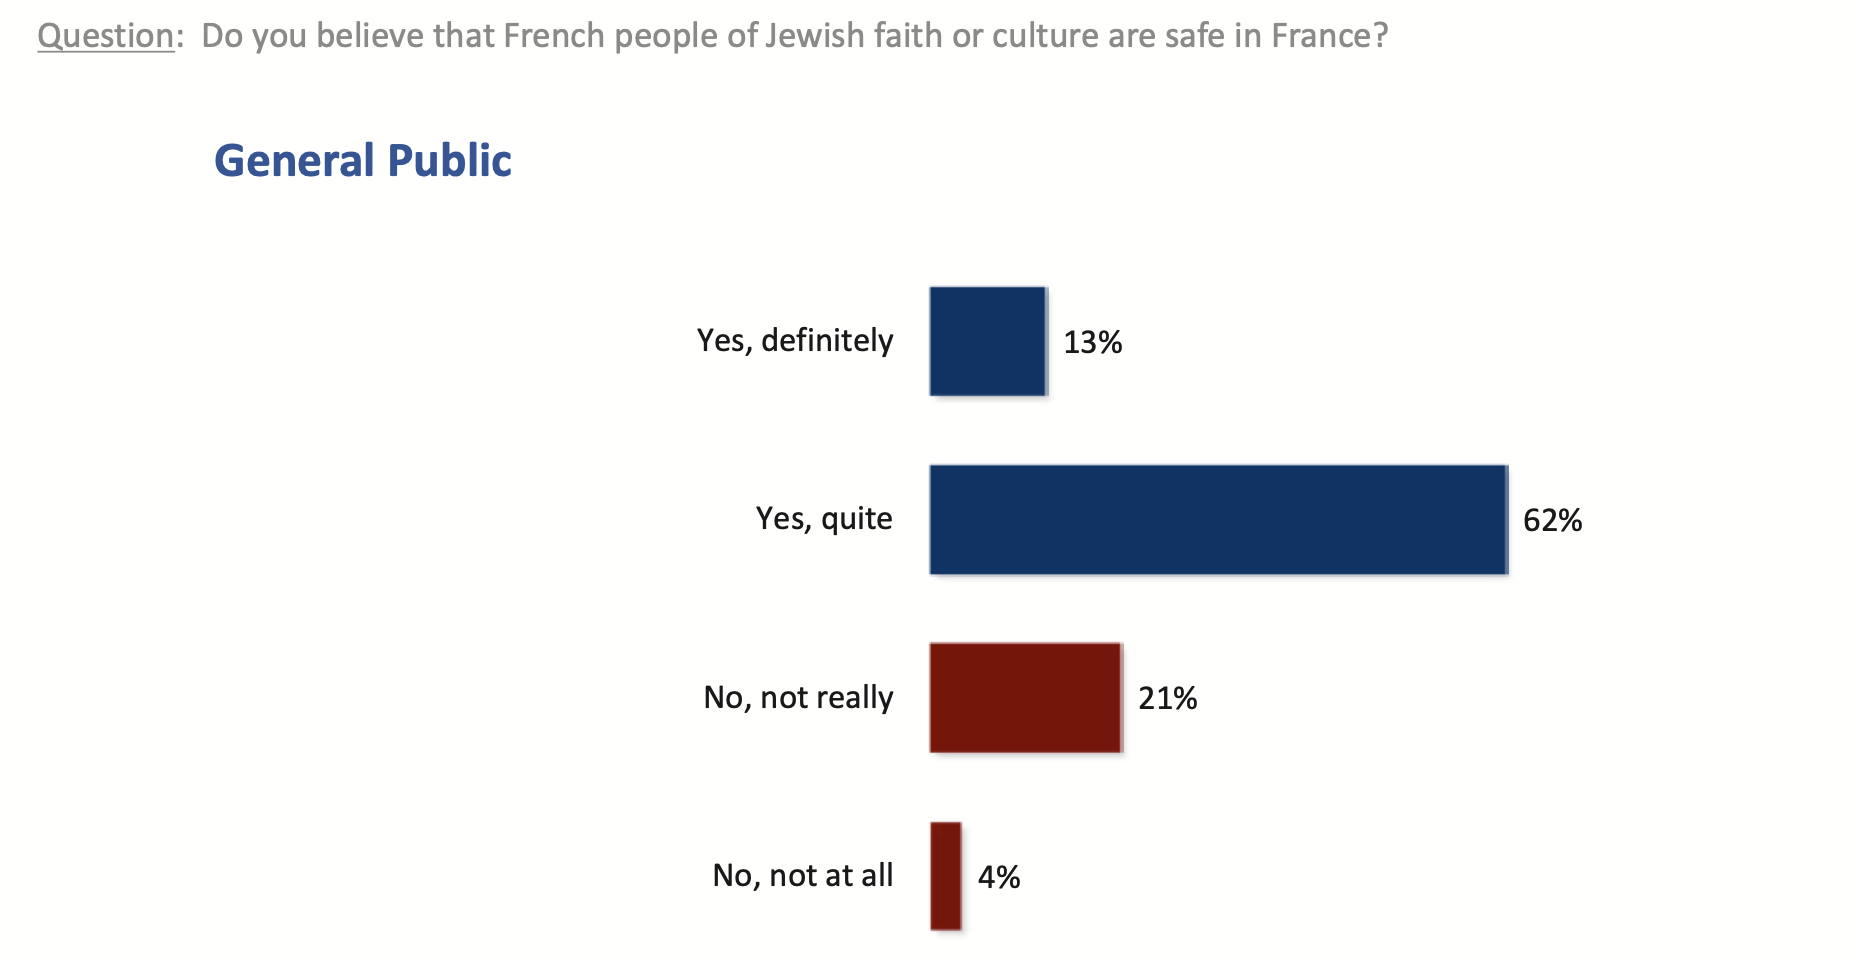The height and width of the screenshot is (960, 1860).
Task: Click the "Yes, quite" category label
Action: (x=824, y=519)
